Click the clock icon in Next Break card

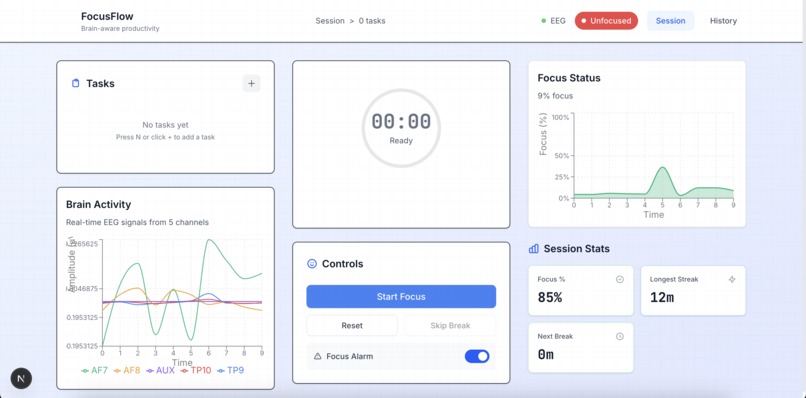tap(619, 336)
